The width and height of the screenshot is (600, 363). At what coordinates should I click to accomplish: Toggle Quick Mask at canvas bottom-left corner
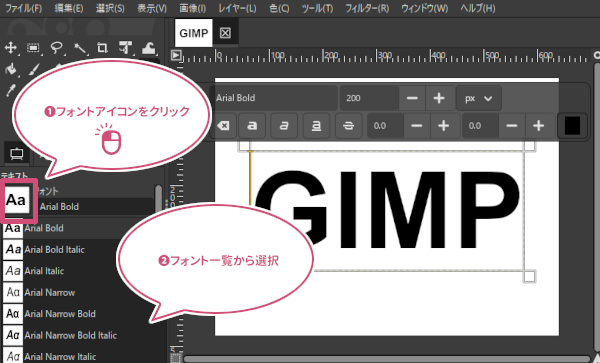tap(176, 358)
